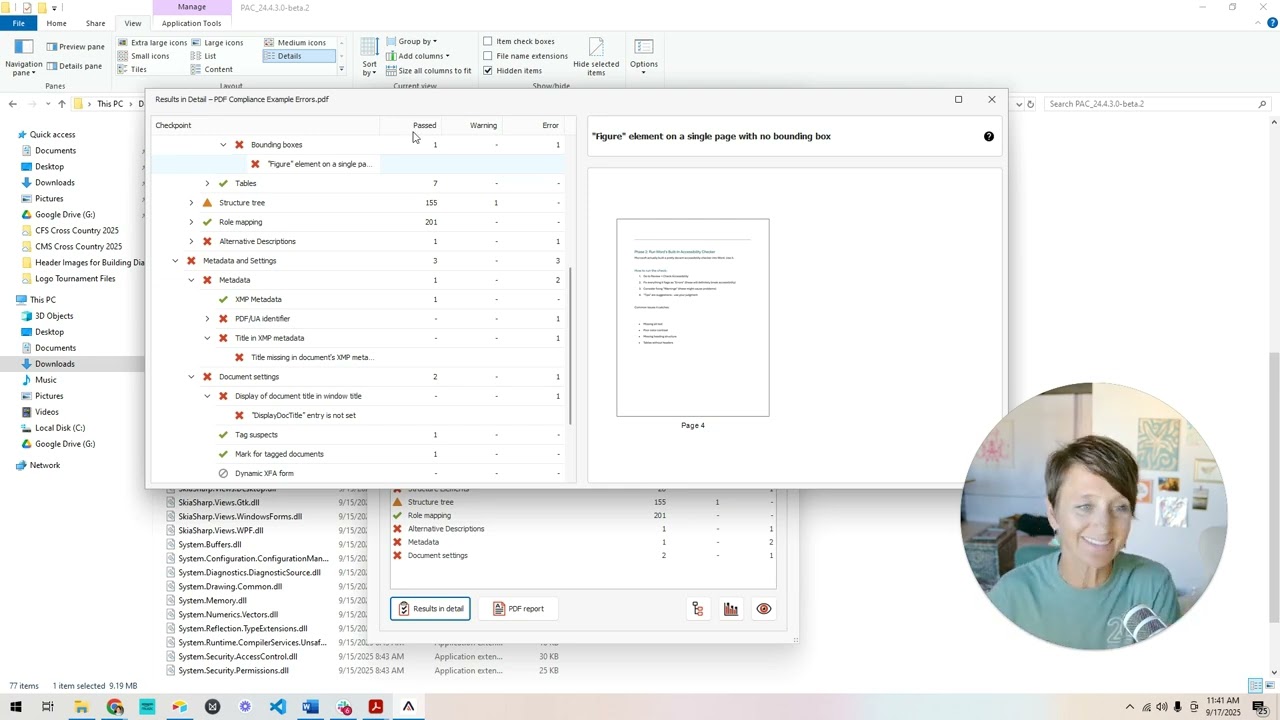Open the help question mark icon
The width and height of the screenshot is (1280, 720).
[x=989, y=136]
